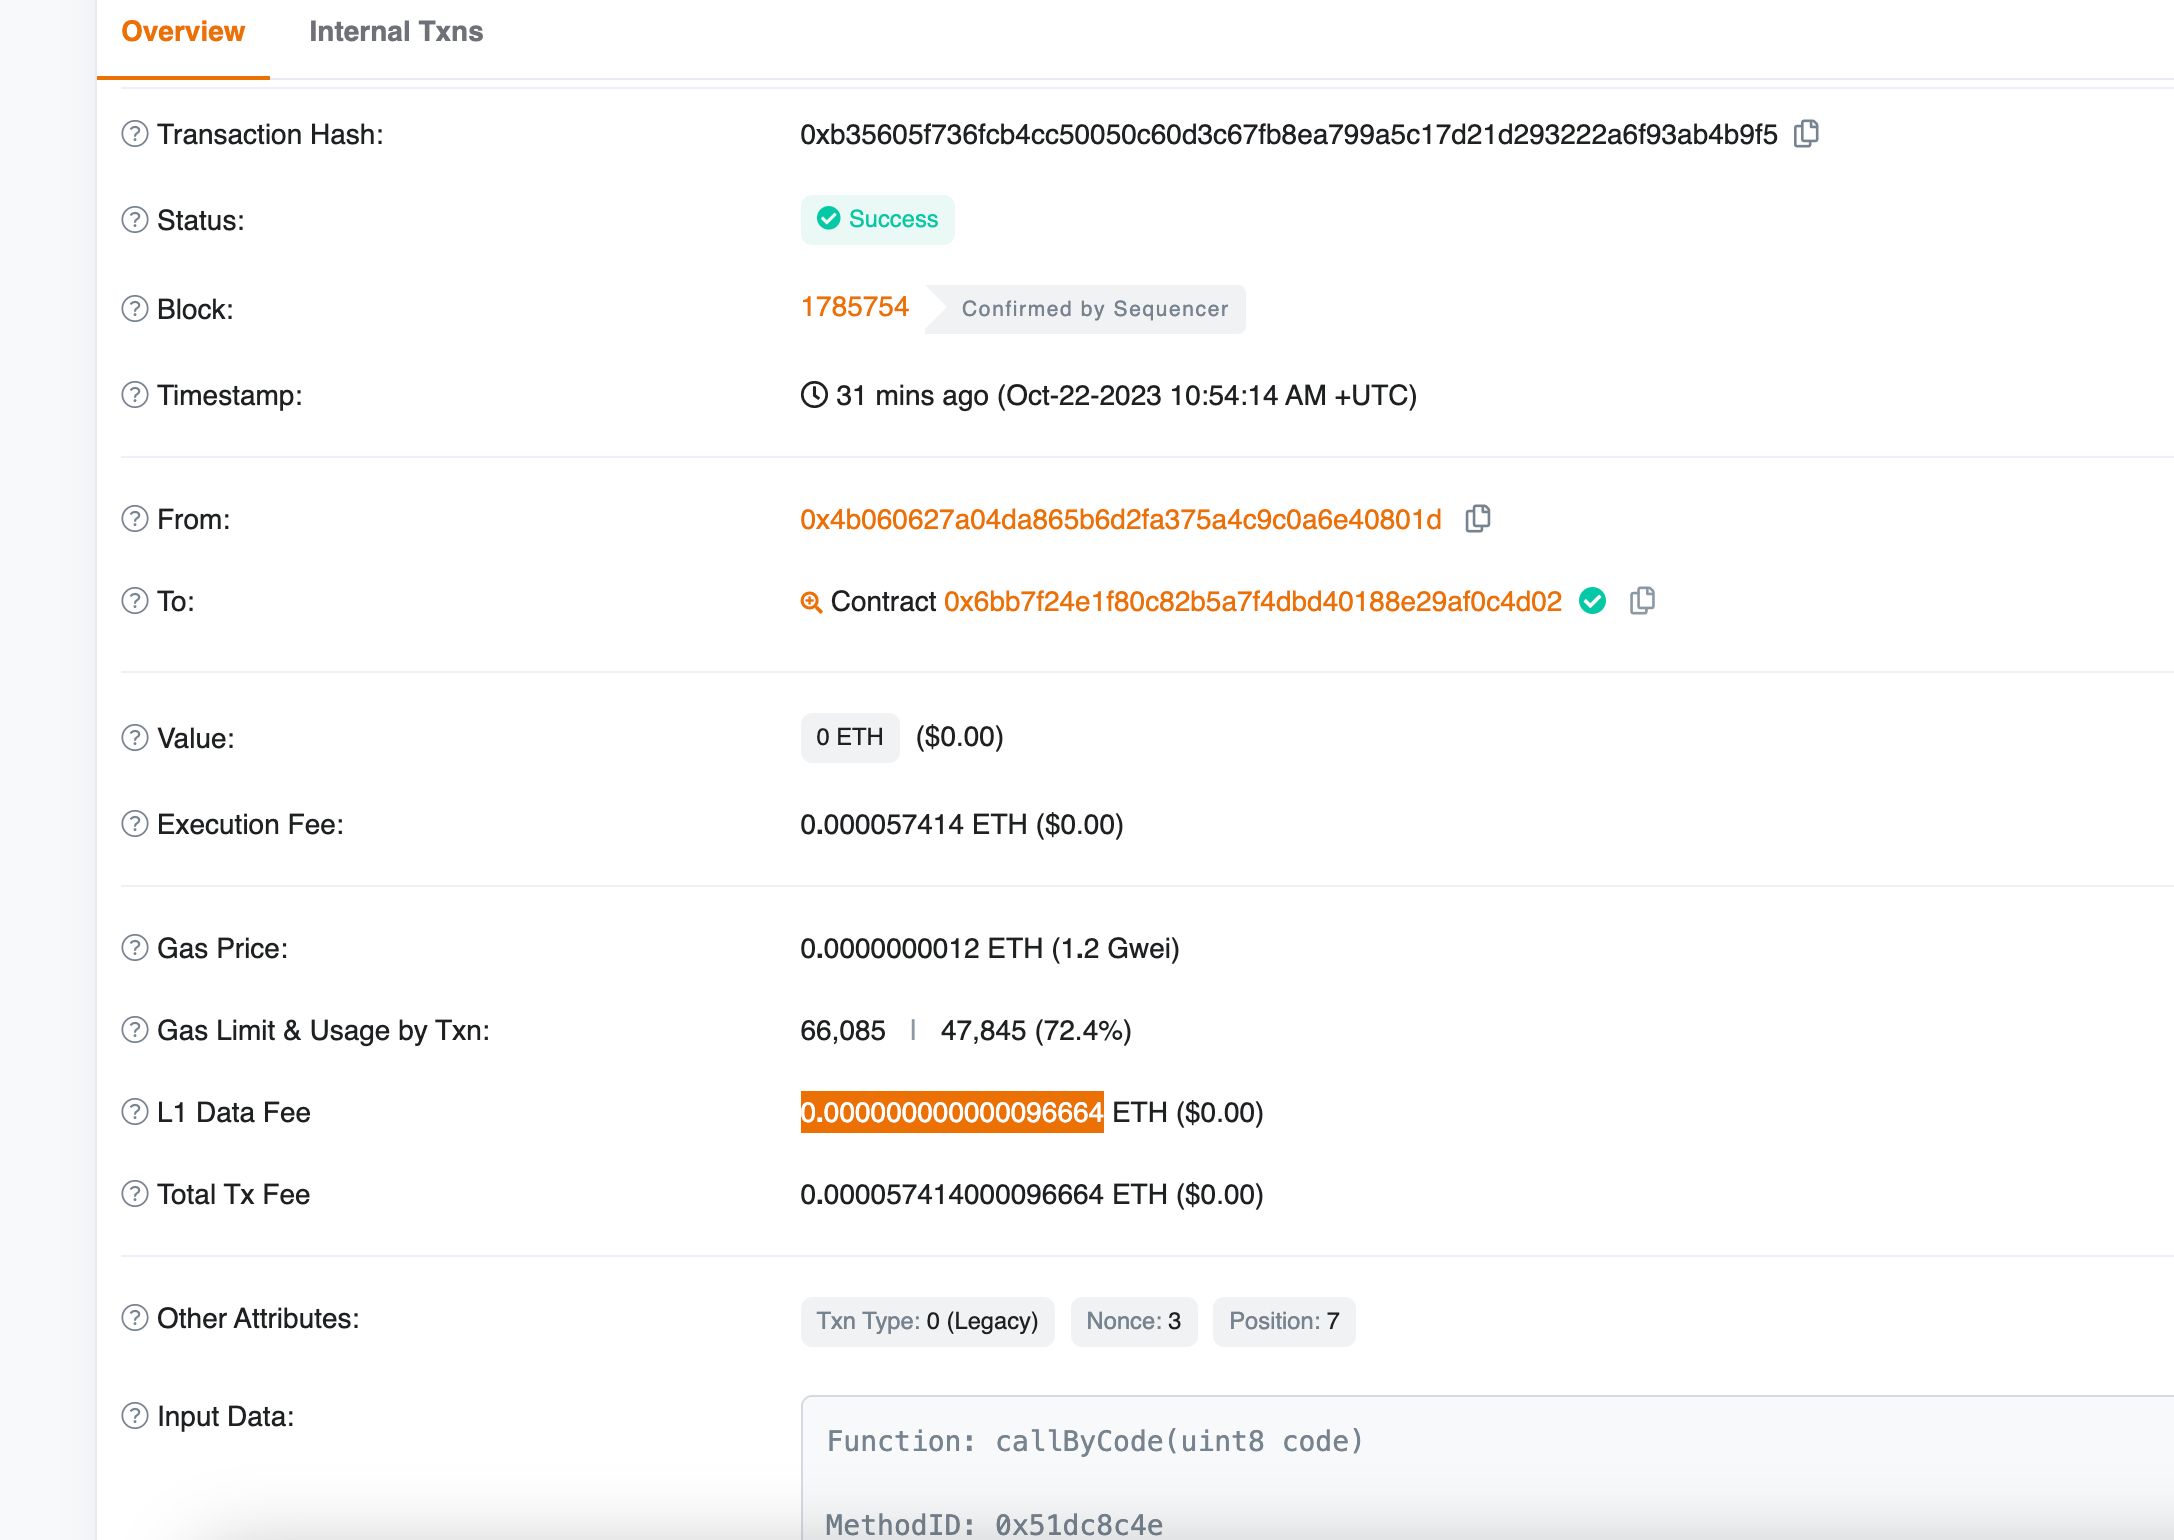
Task: Click help icon next to Block
Action: (135, 309)
